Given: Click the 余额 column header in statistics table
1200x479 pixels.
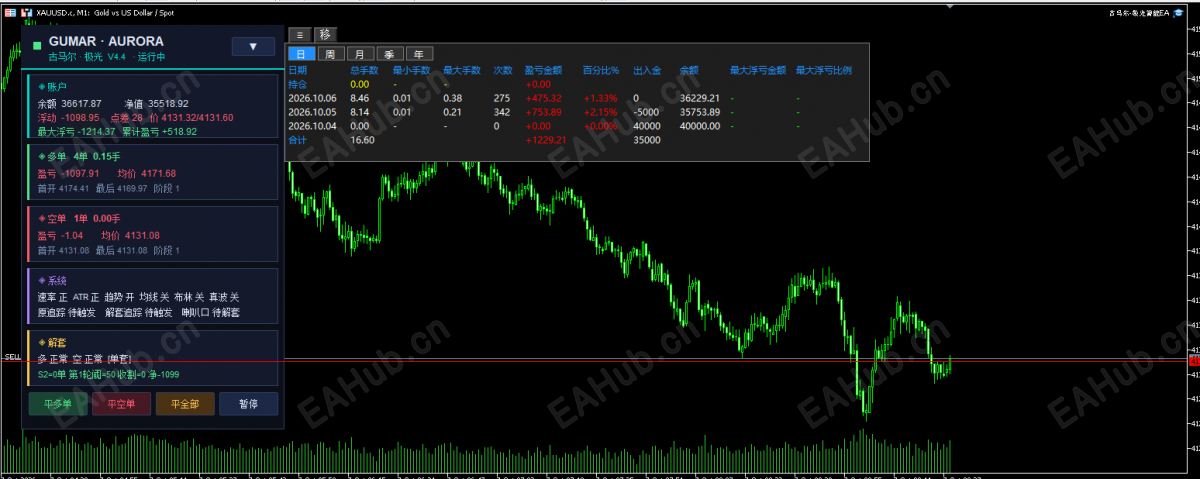Looking at the screenshot, I should [x=689, y=71].
